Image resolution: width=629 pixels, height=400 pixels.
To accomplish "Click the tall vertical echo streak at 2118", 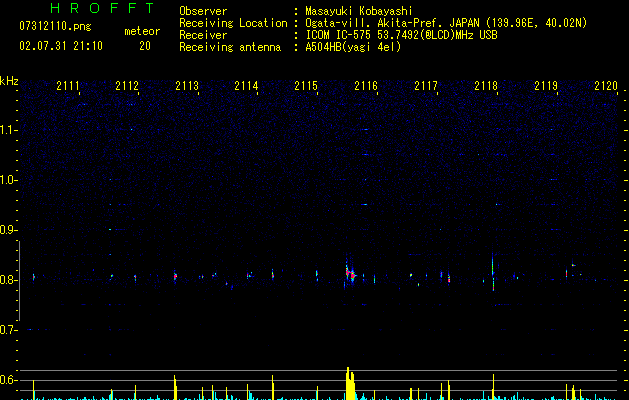I will pyautogui.click(x=493, y=271).
